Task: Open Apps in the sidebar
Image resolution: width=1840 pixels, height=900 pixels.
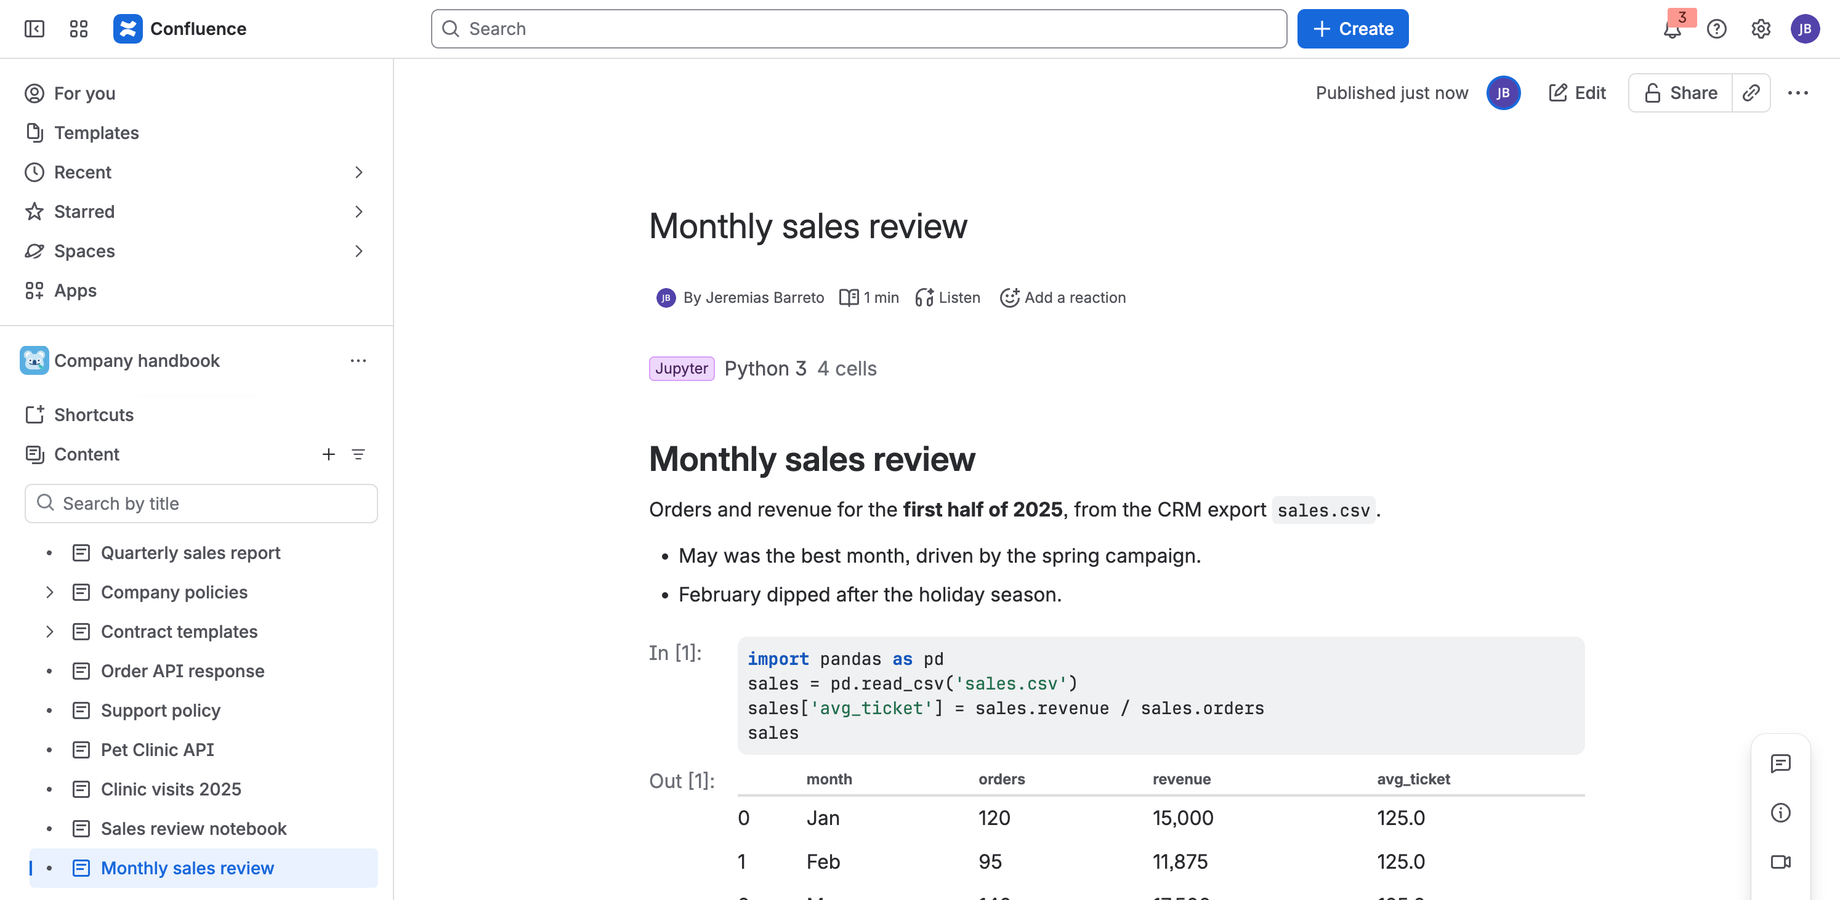Action: click(60, 291)
